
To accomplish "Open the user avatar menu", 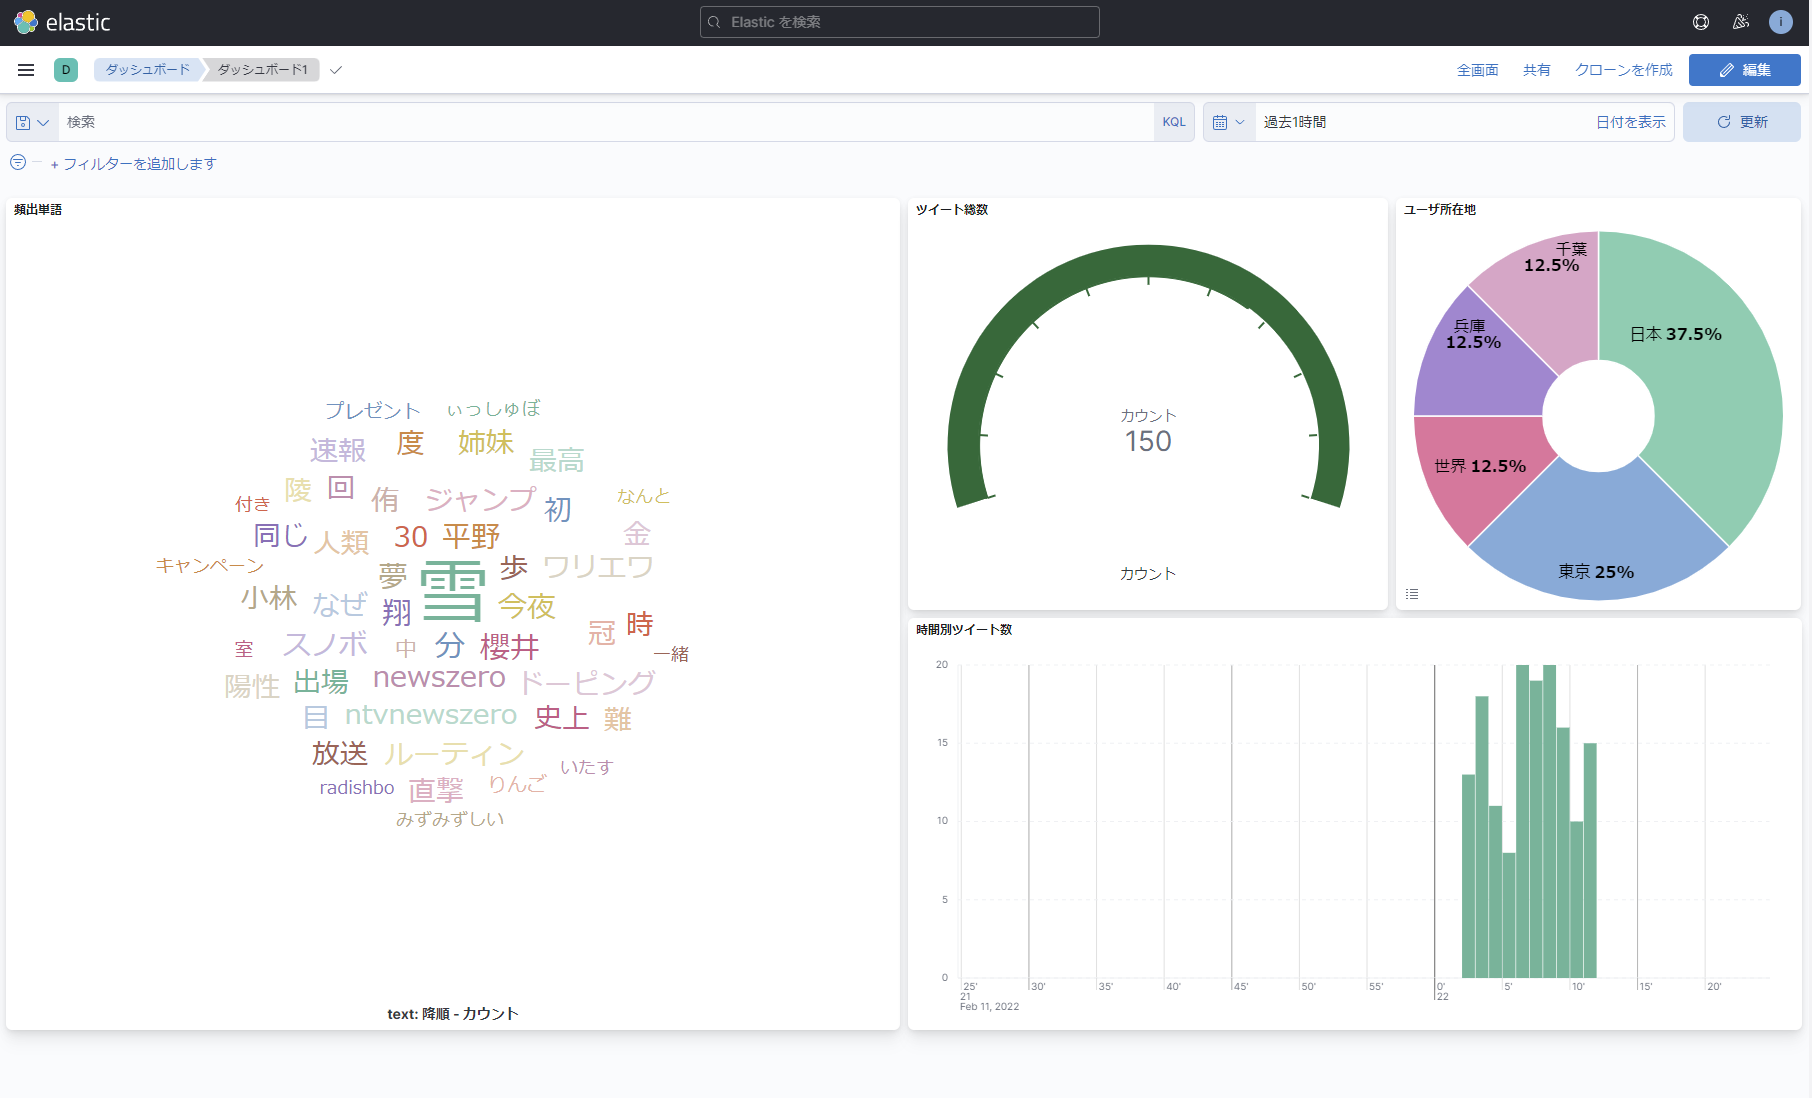I will [1781, 22].
